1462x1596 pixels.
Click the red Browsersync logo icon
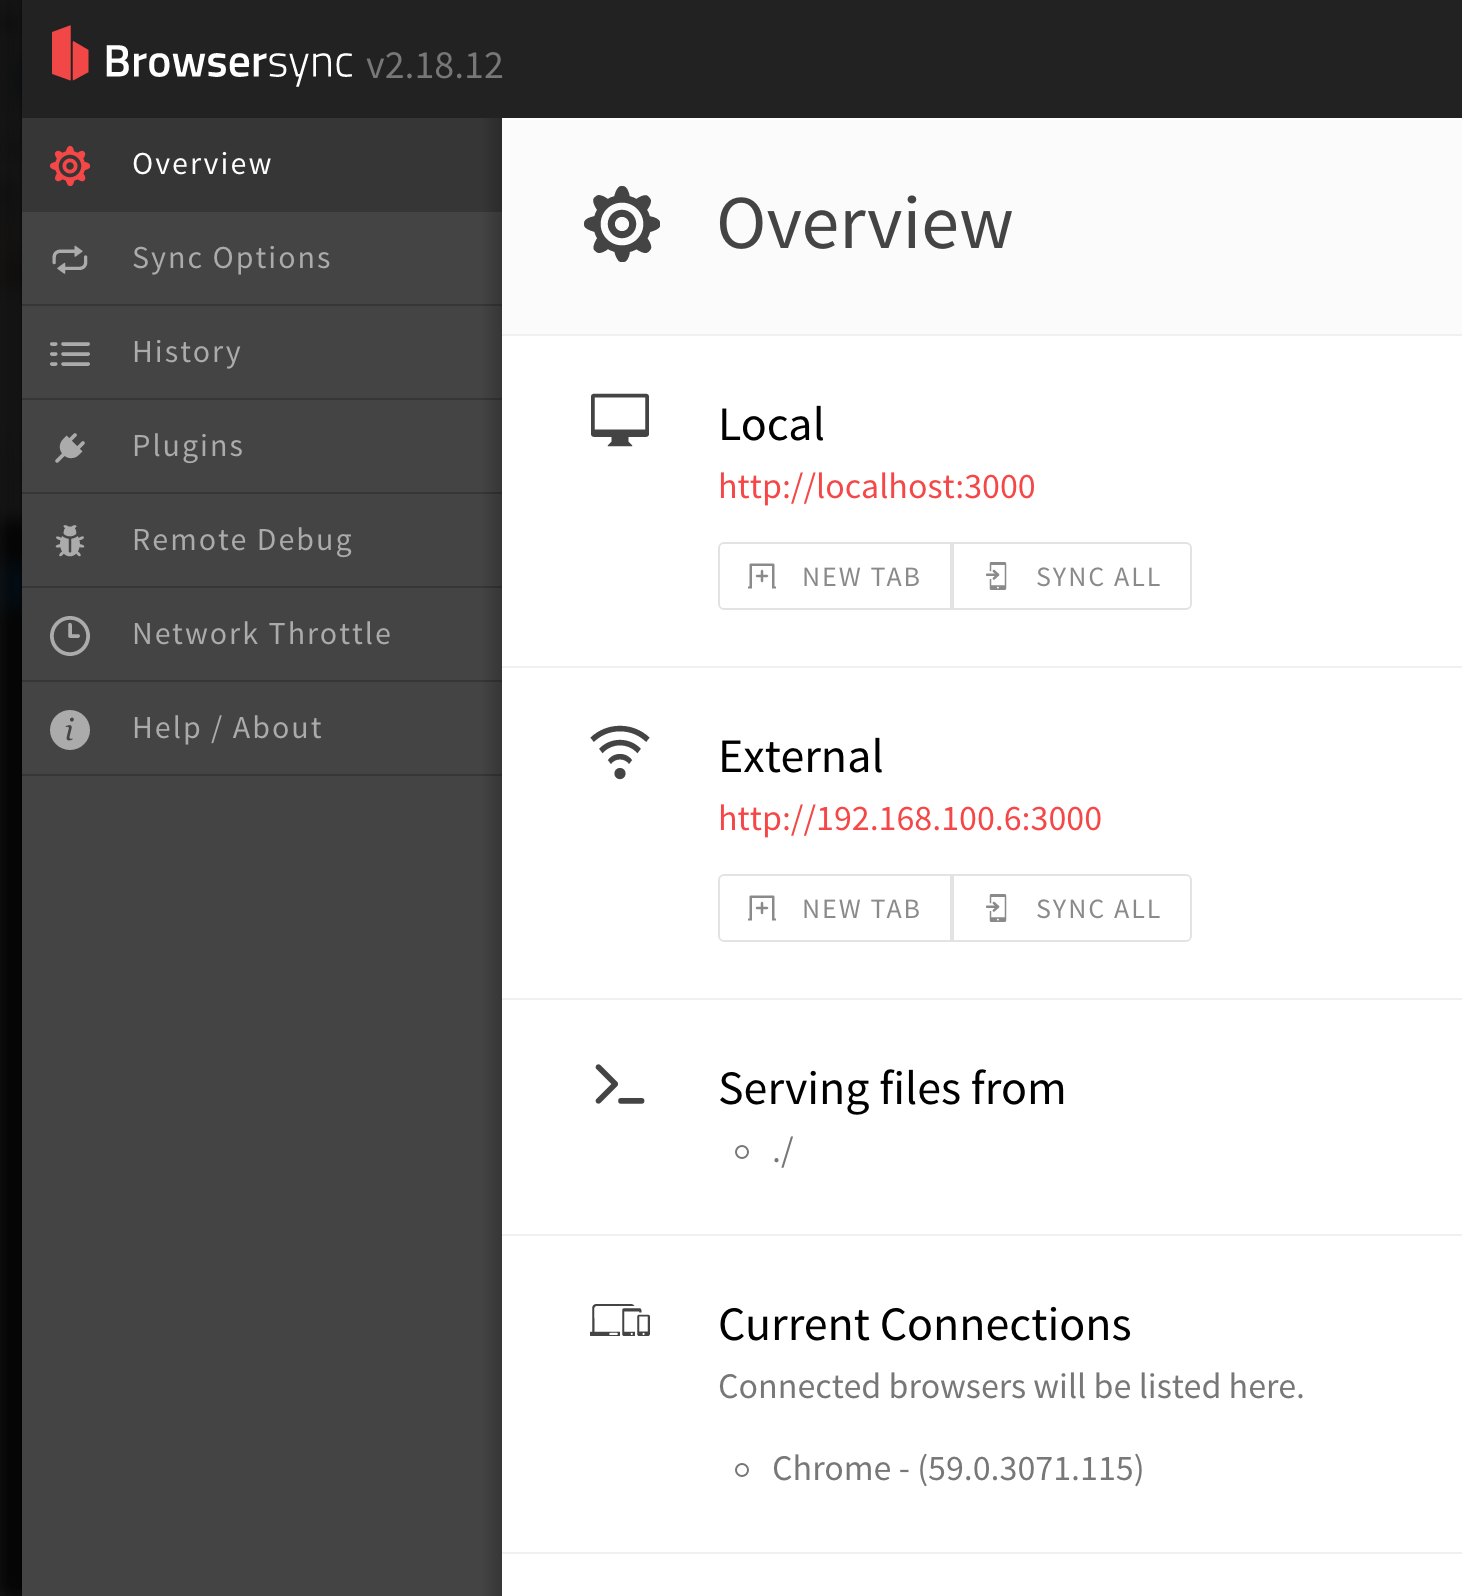tap(70, 54)
